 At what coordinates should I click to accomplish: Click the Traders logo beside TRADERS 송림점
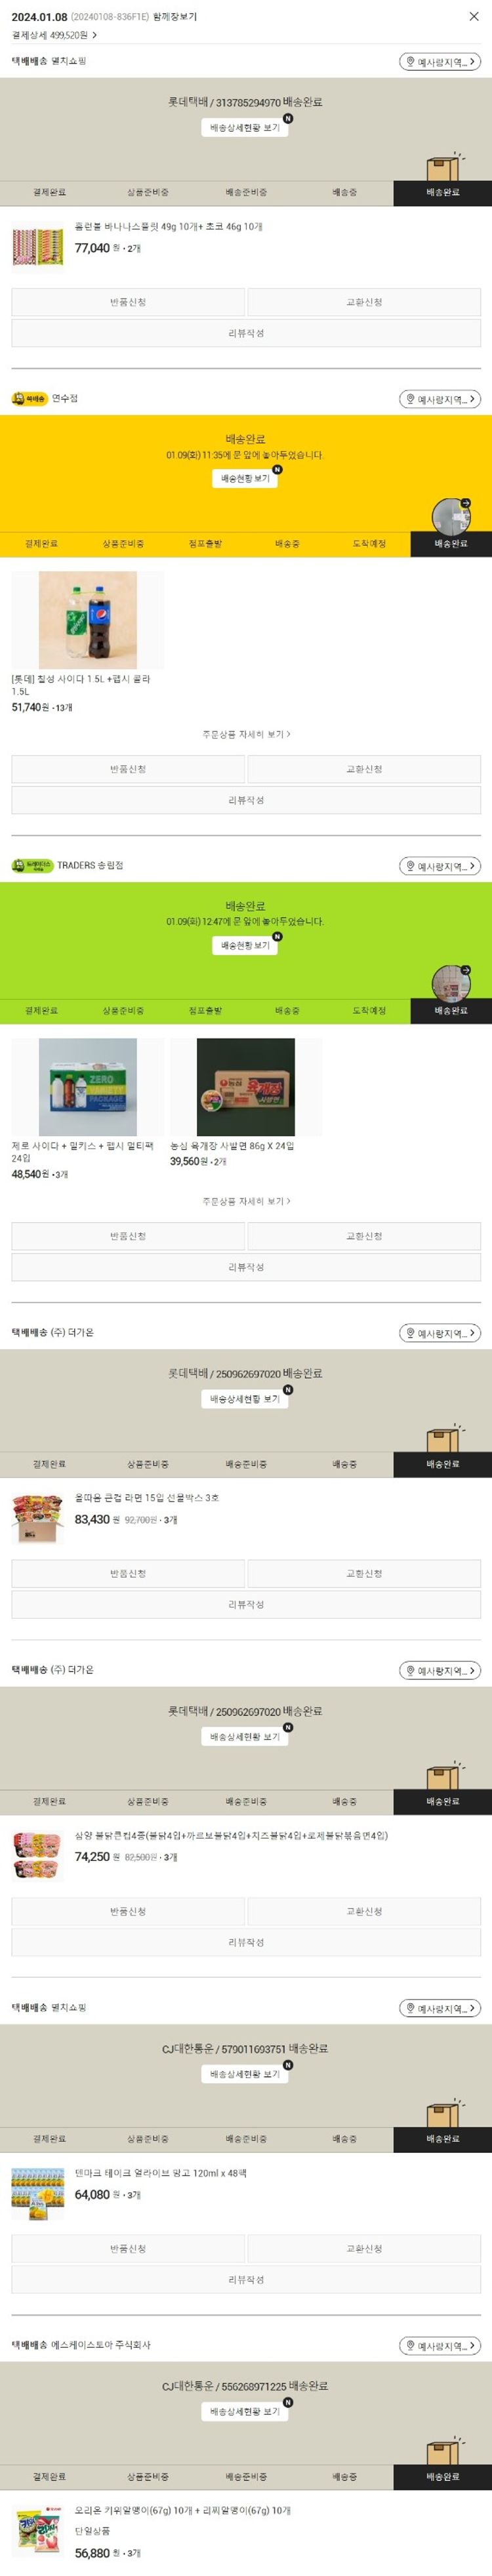pos(32,866)
